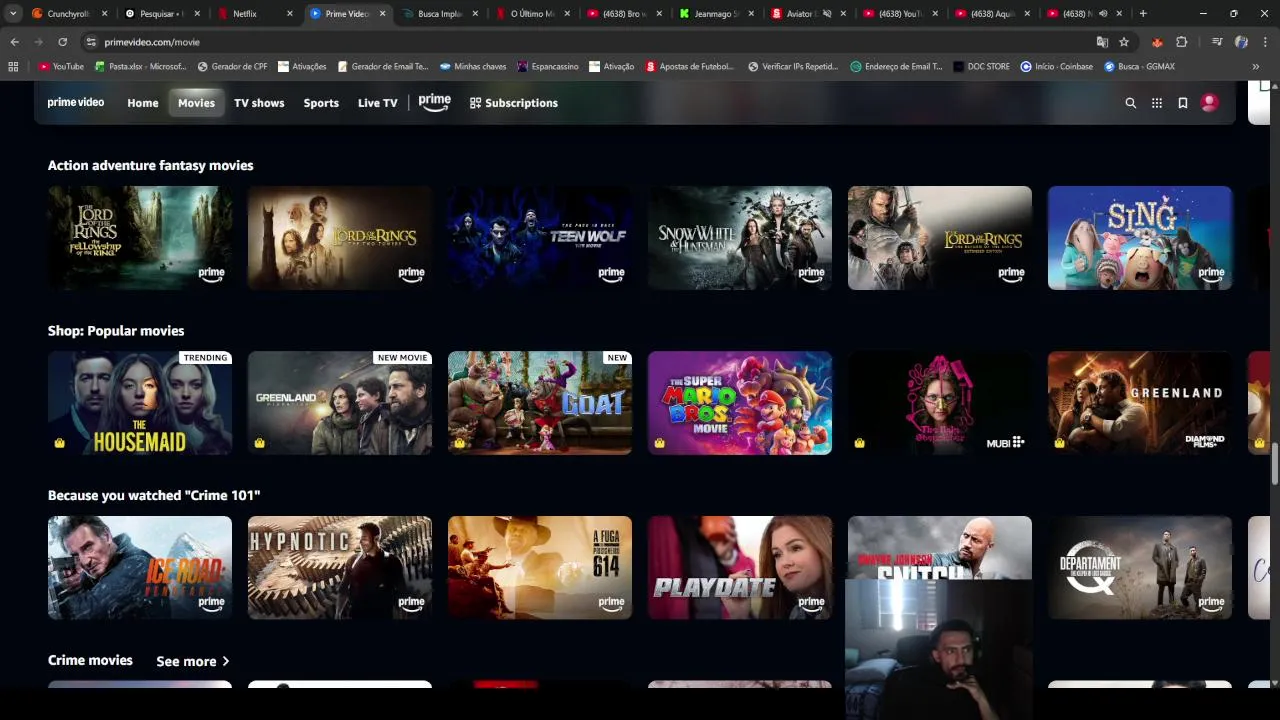Reload the page with browser refresh icon

pos(62,42)
